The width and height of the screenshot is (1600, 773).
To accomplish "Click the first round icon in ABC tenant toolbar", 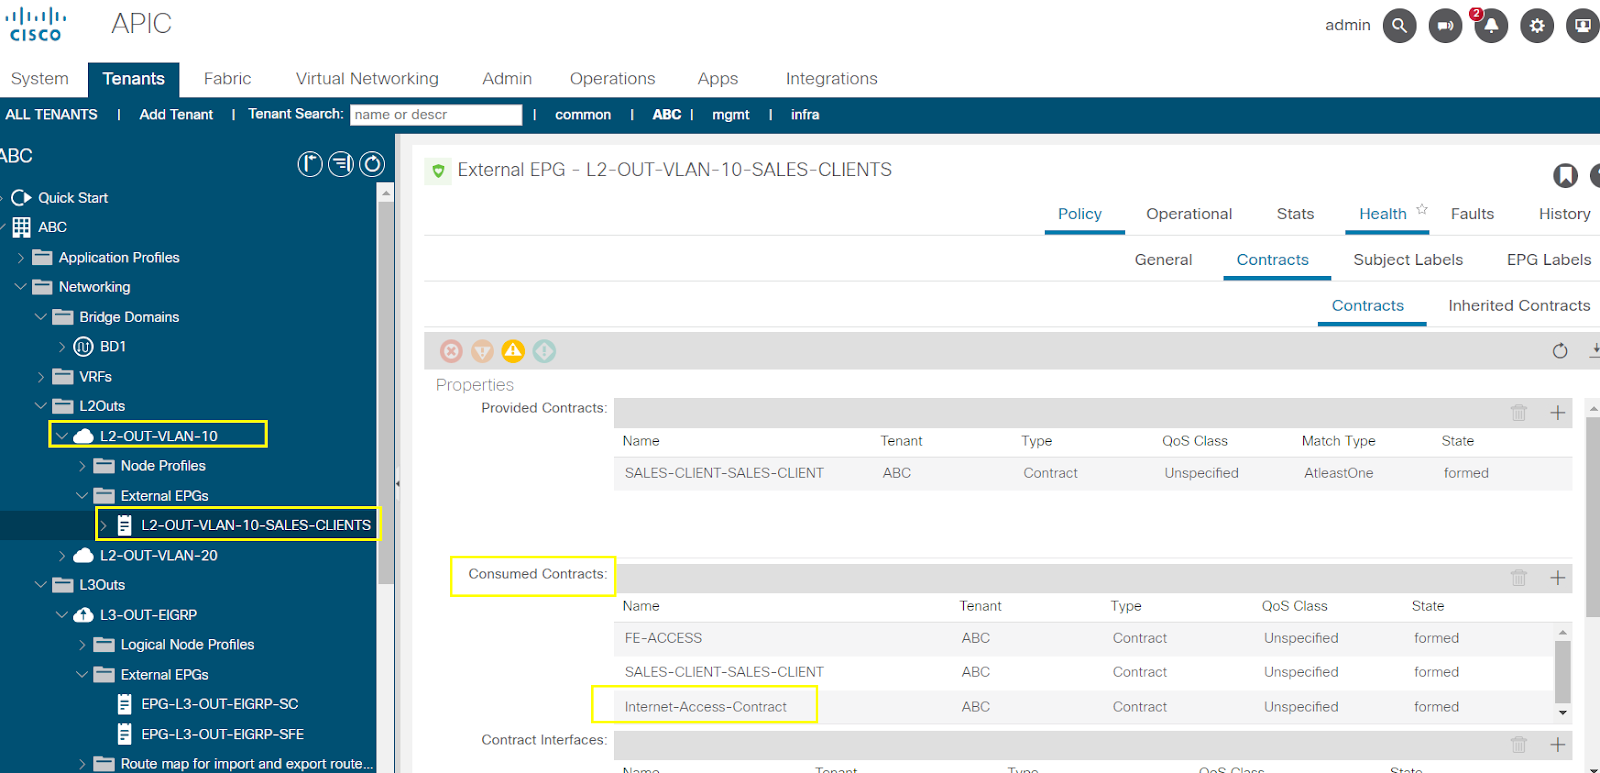I will pyautogui.click(x=310, y=164).
